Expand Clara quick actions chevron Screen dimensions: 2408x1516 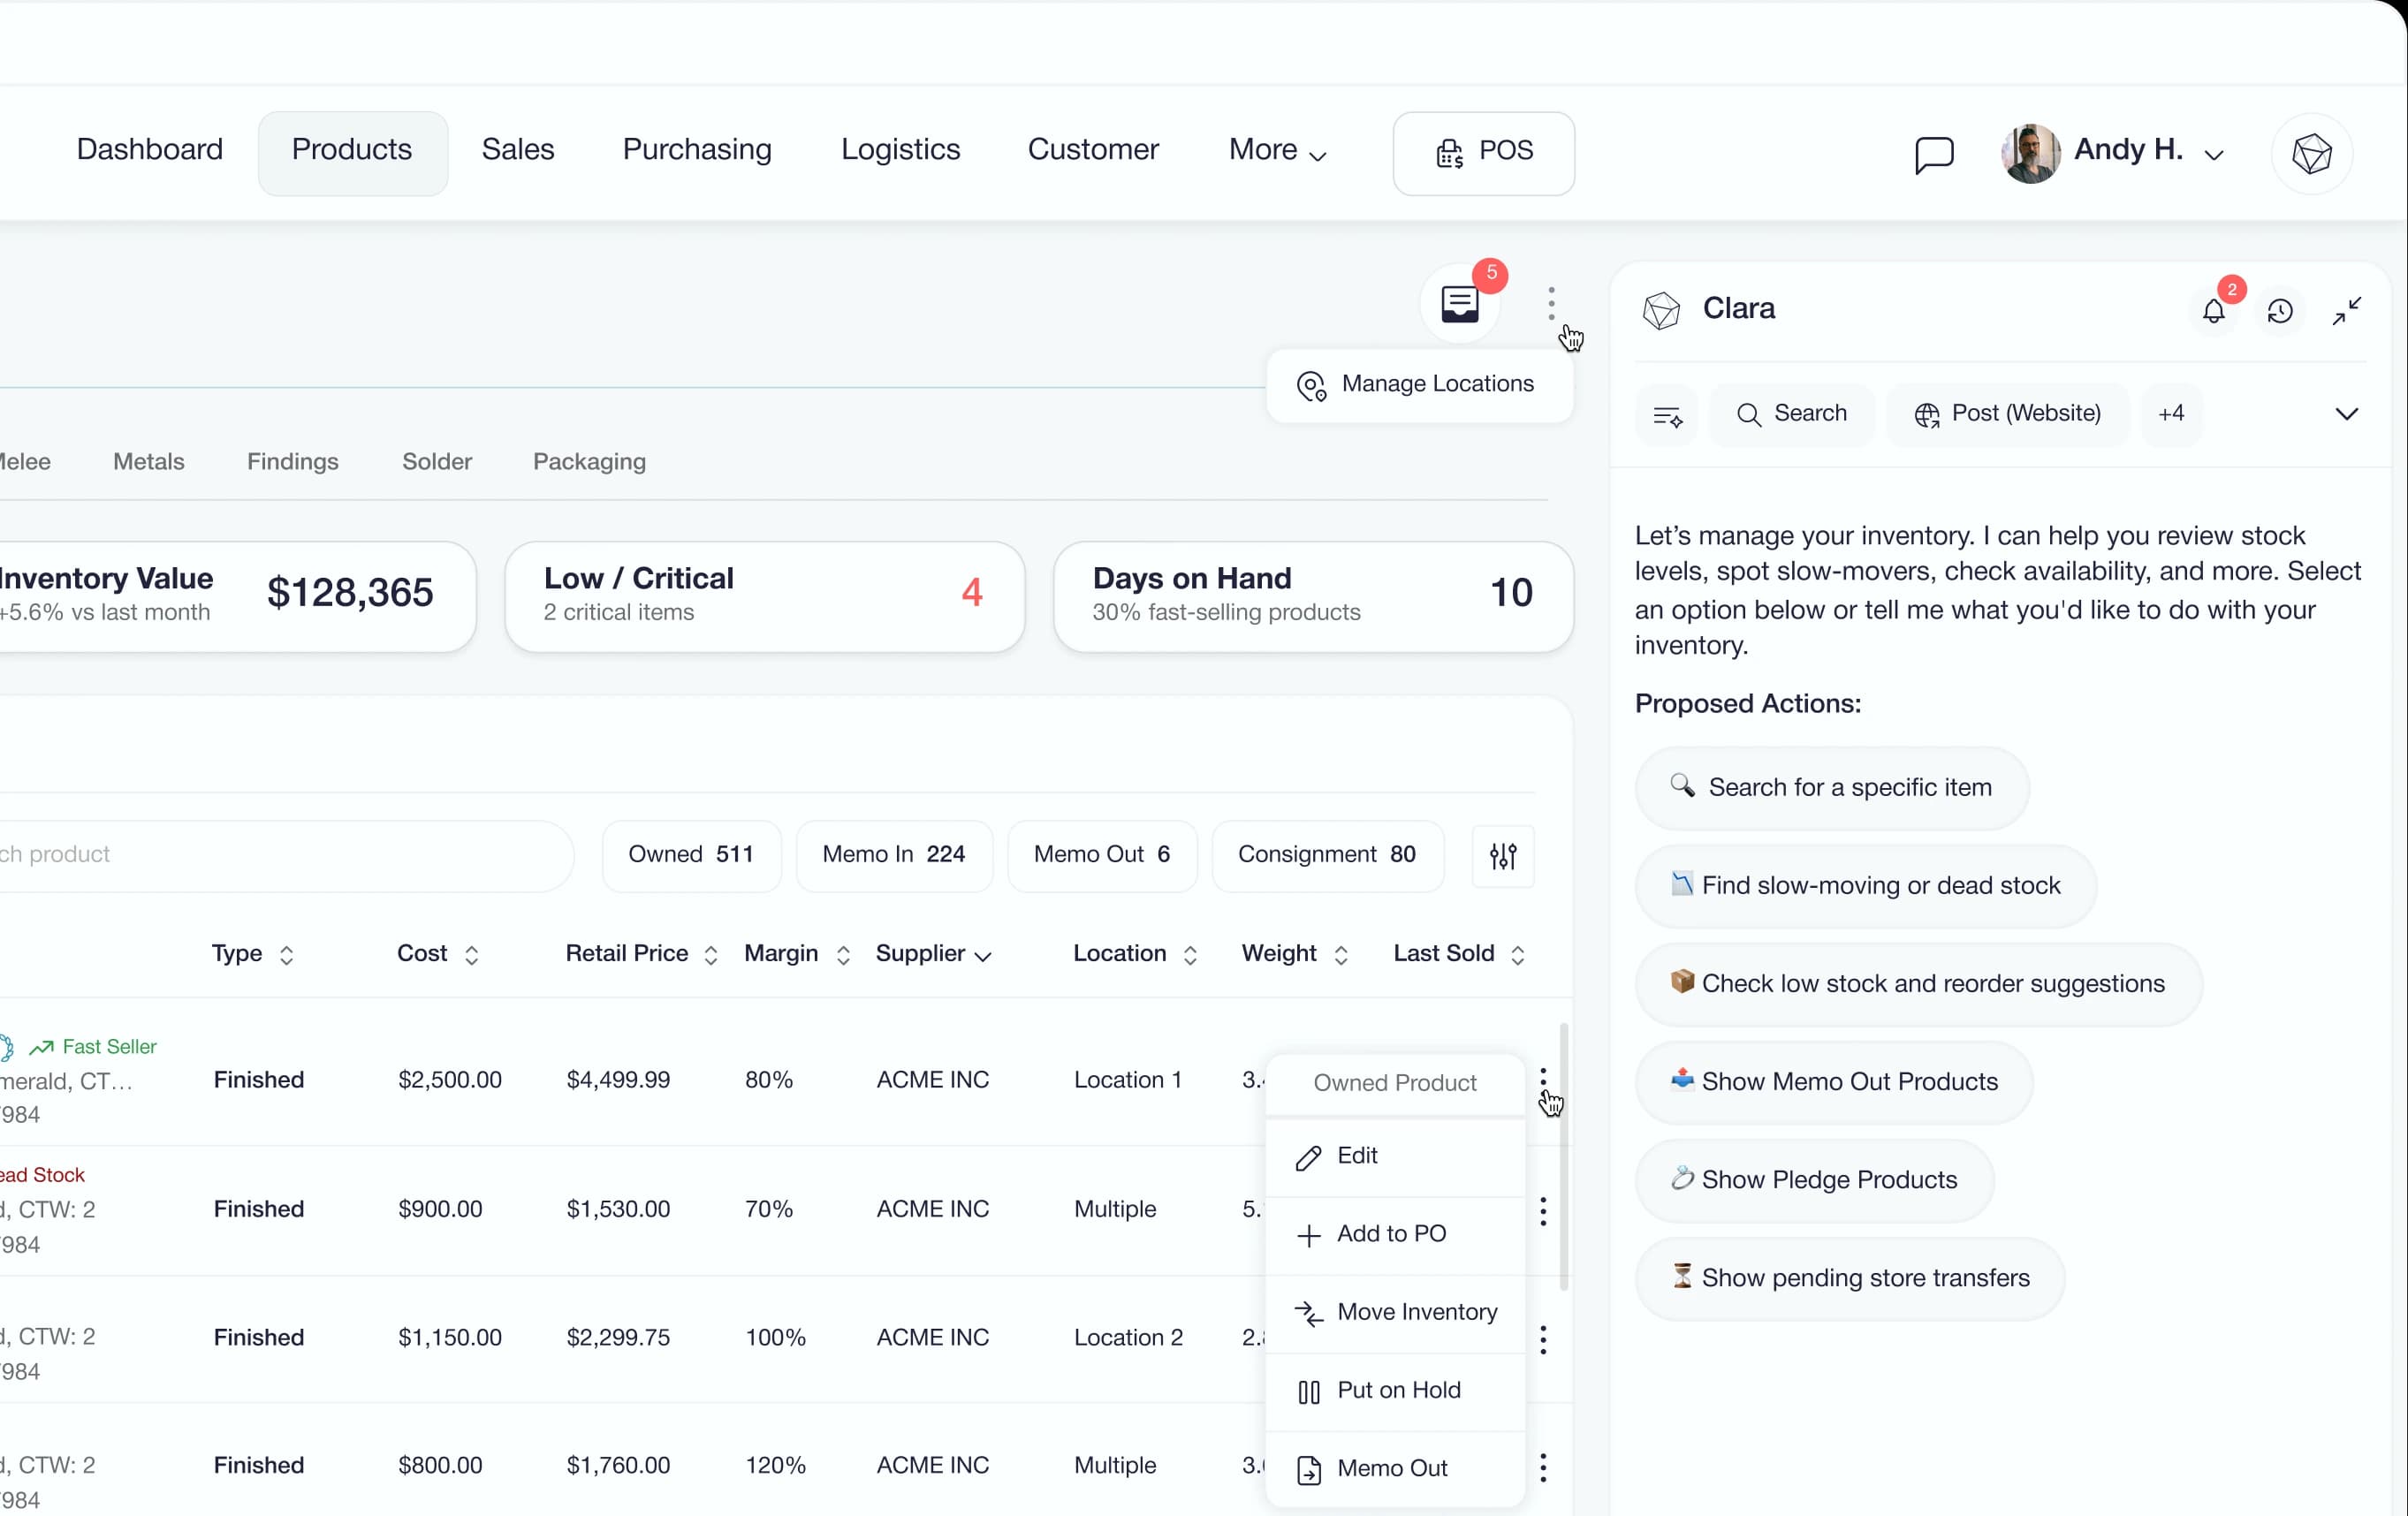tap(2346, 414)
